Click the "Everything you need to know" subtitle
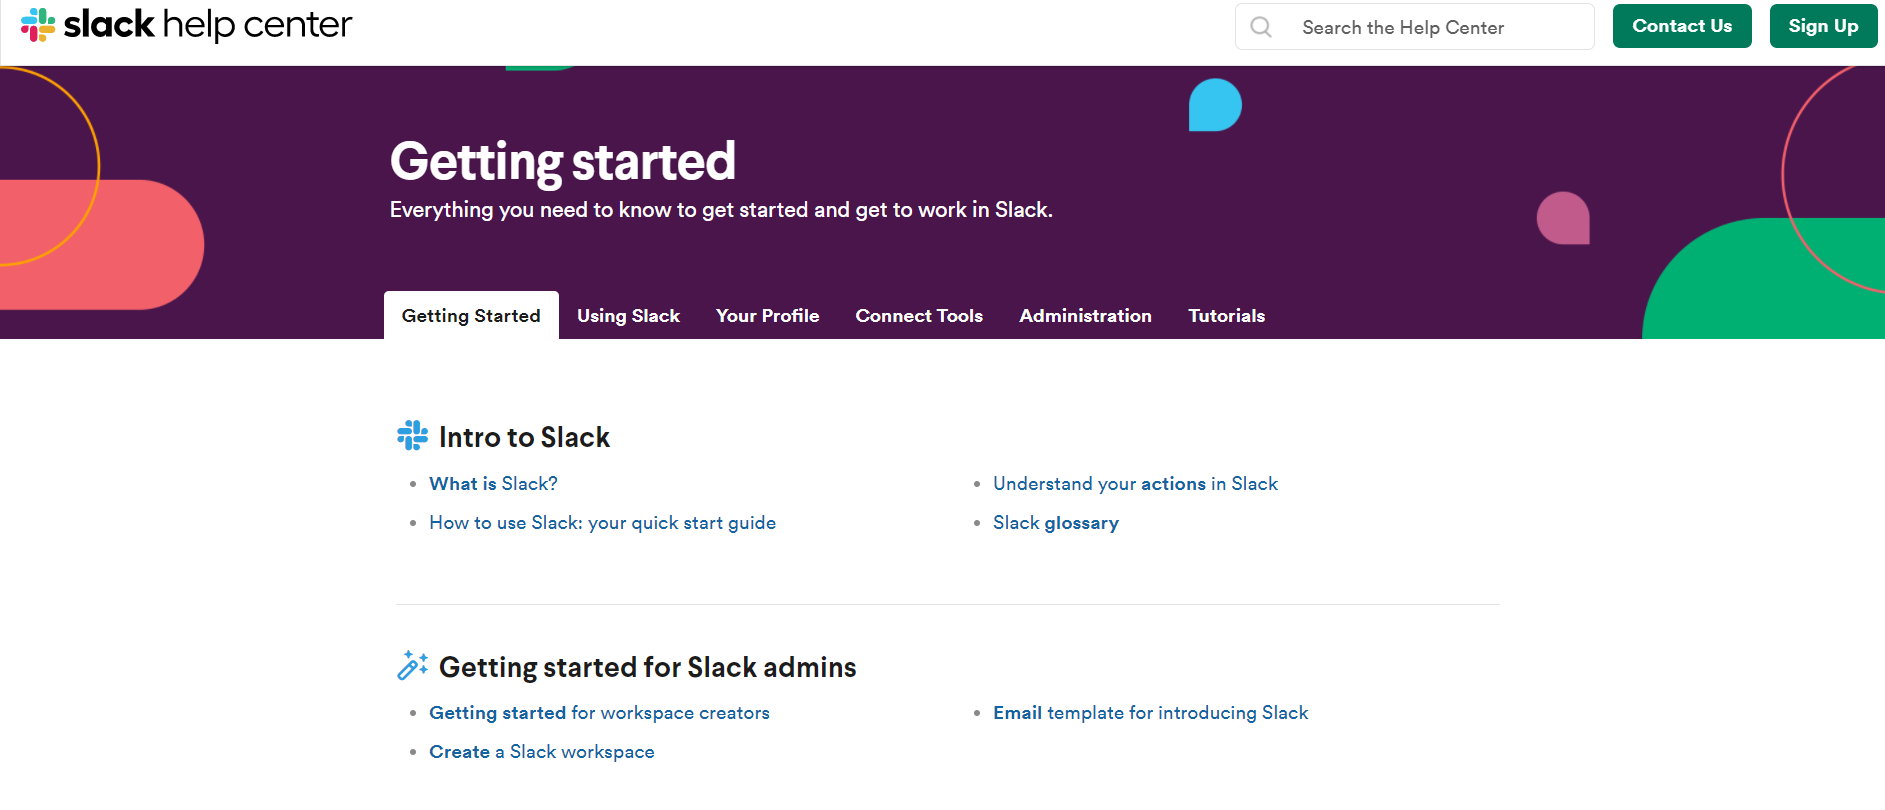Image resolution: width=1885 pixels, height=810 pixels. coord(721,210)
